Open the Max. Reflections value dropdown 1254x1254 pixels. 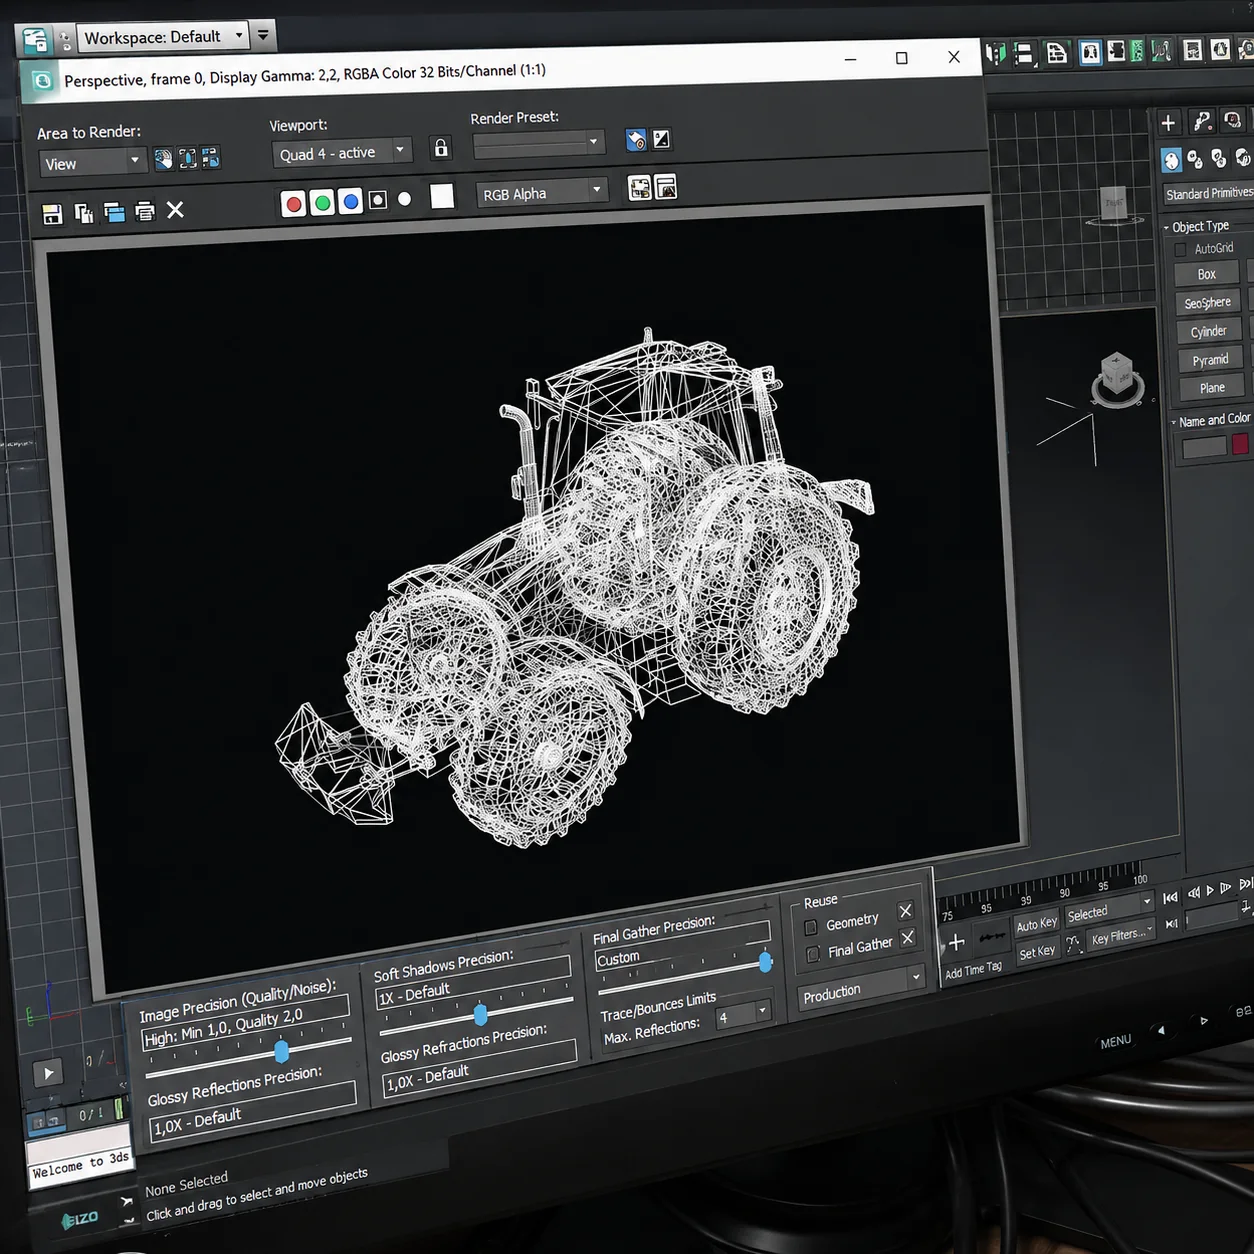pyautogui.click(x=743, y=1015)
